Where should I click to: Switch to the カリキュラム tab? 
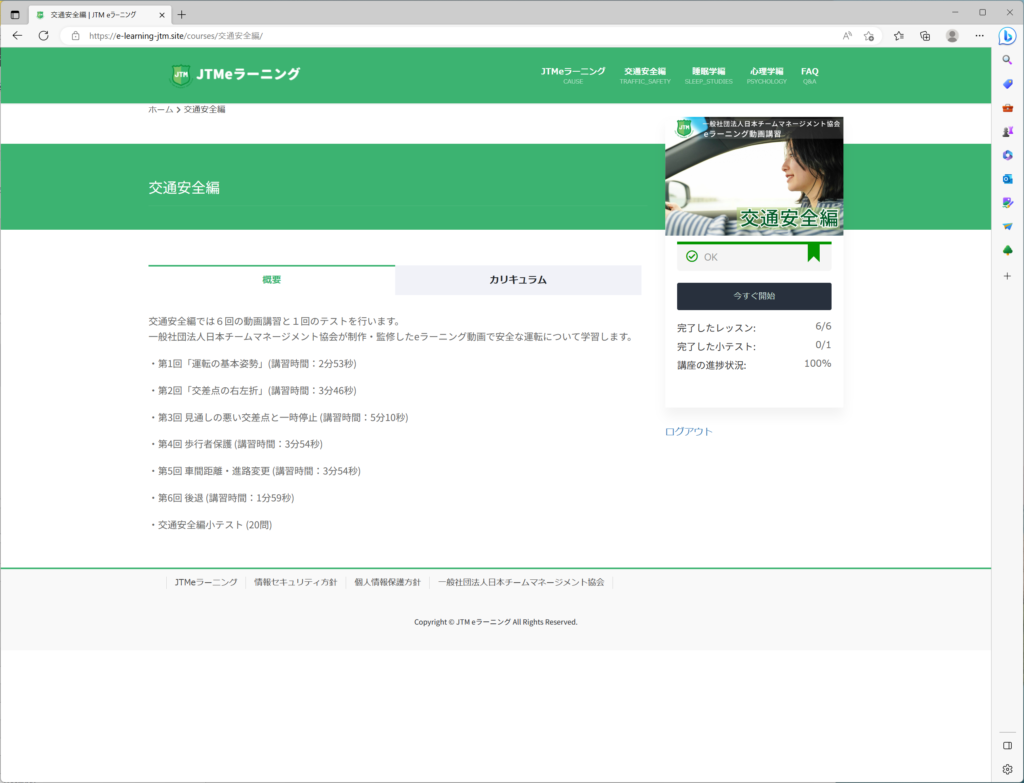(x=518, y=280)
